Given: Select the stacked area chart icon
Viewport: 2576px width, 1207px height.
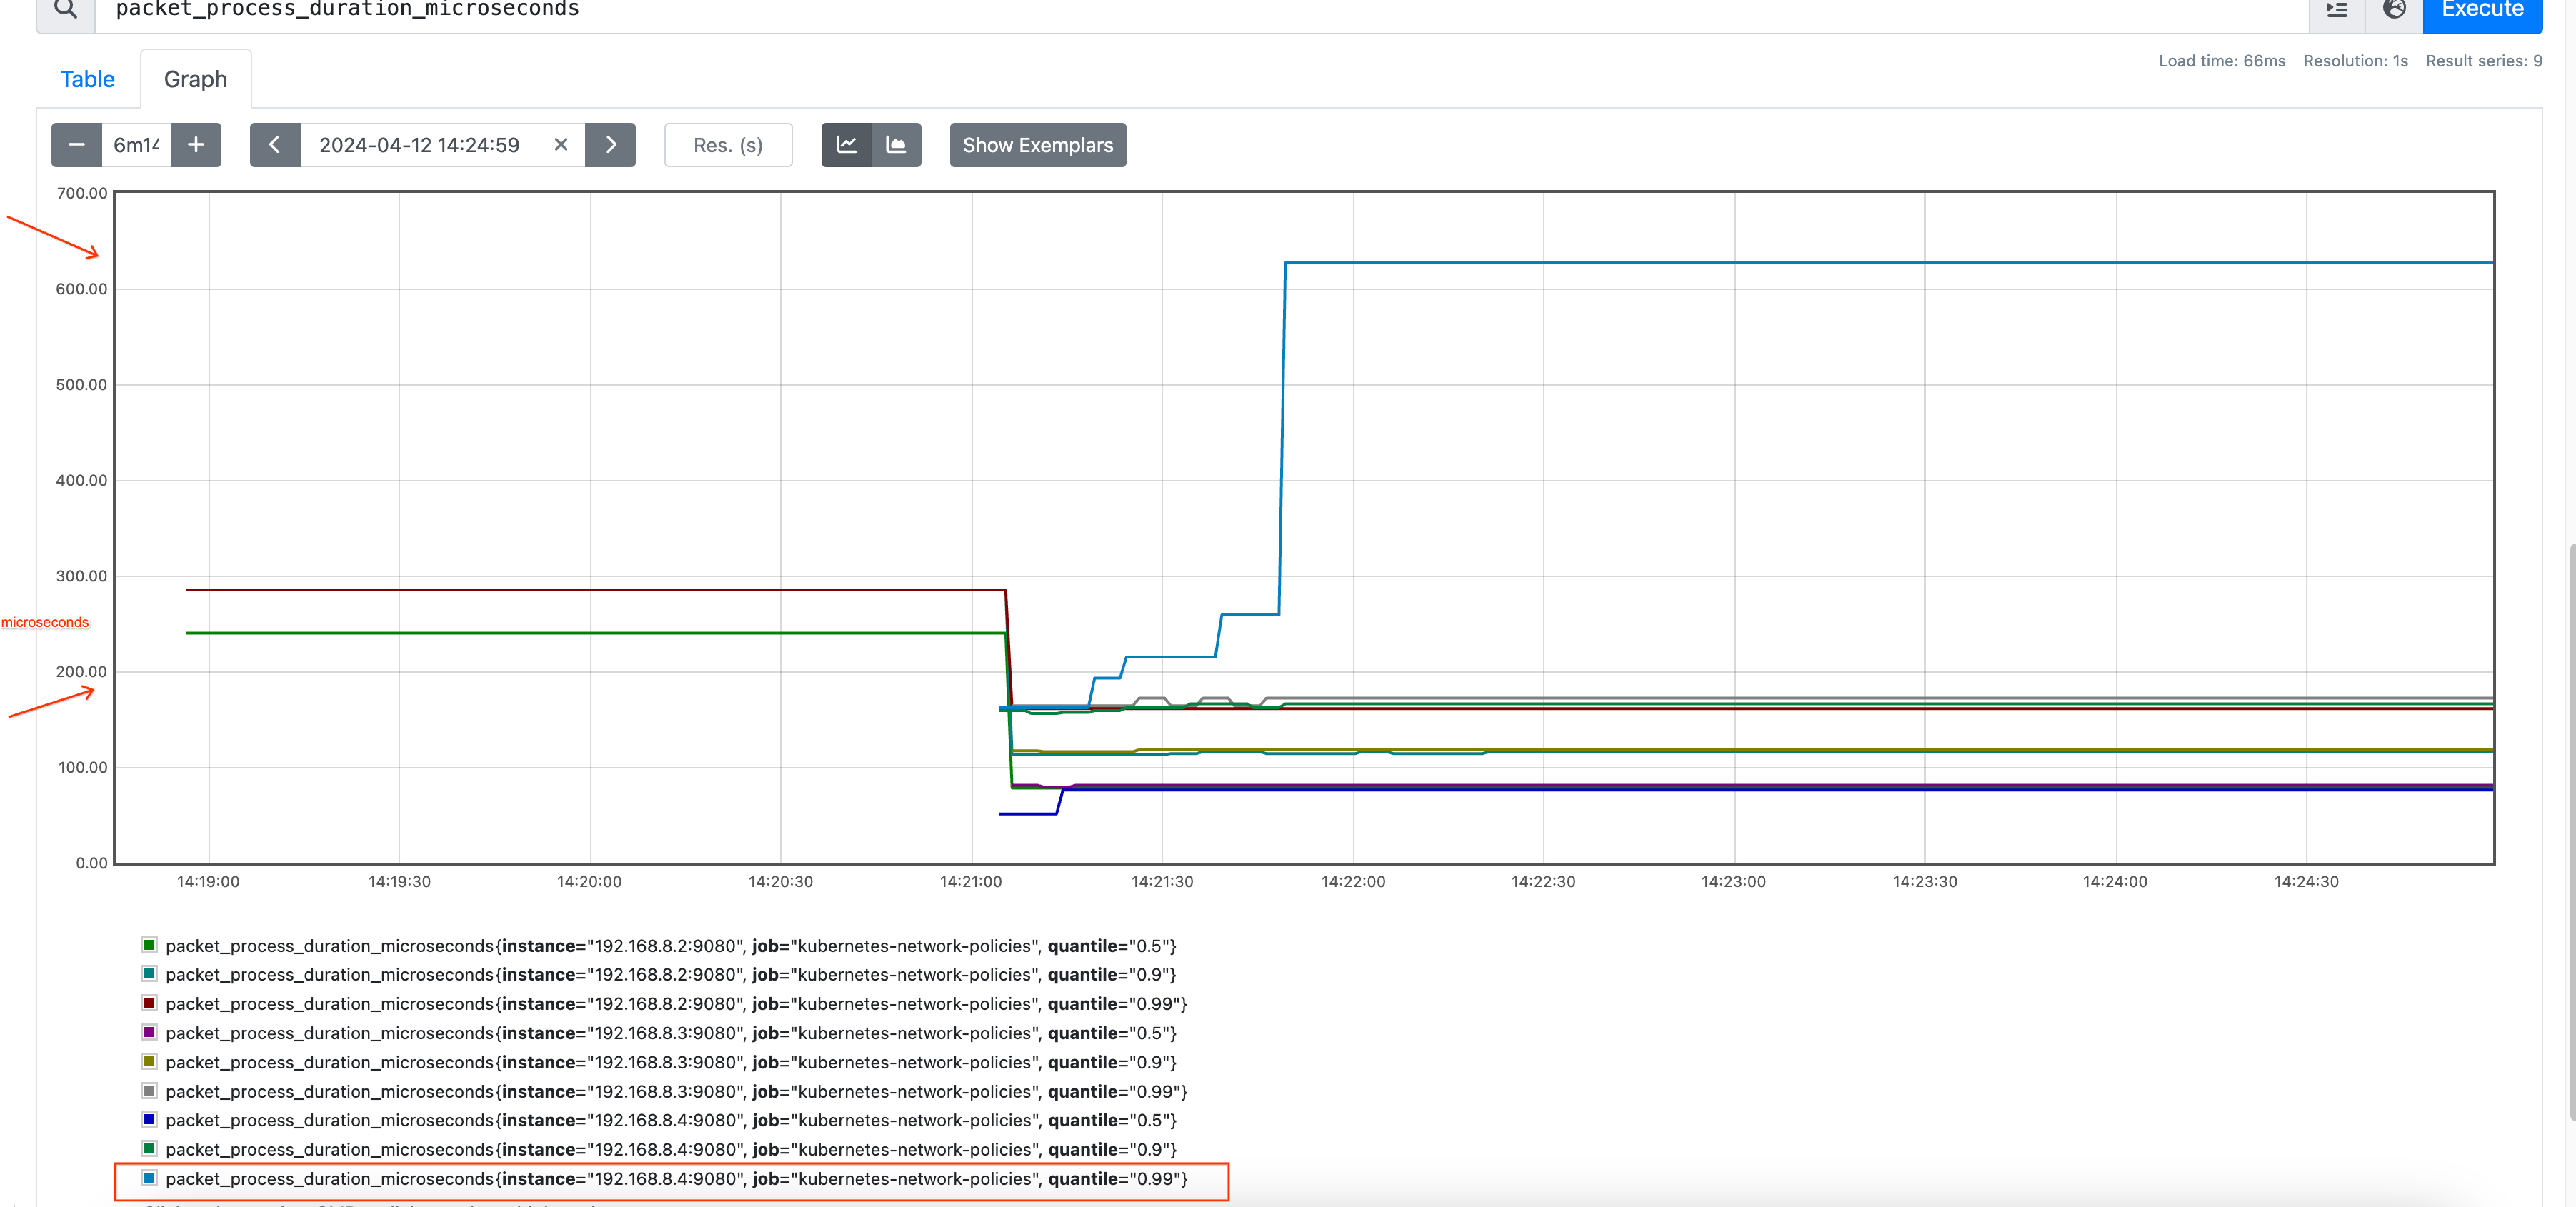Looking at the screenshot, I should pyautogui.click(x=897, y=145).
